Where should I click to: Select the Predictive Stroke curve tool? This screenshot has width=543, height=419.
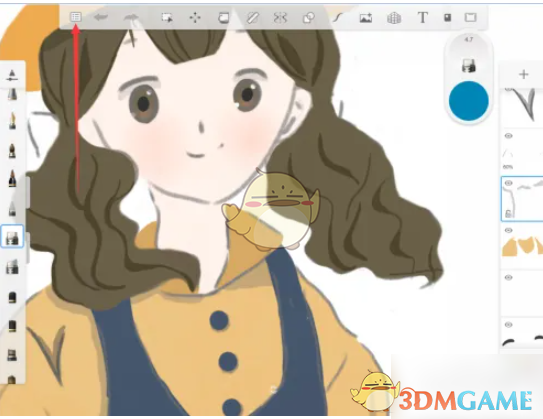(x=338, y=17)
